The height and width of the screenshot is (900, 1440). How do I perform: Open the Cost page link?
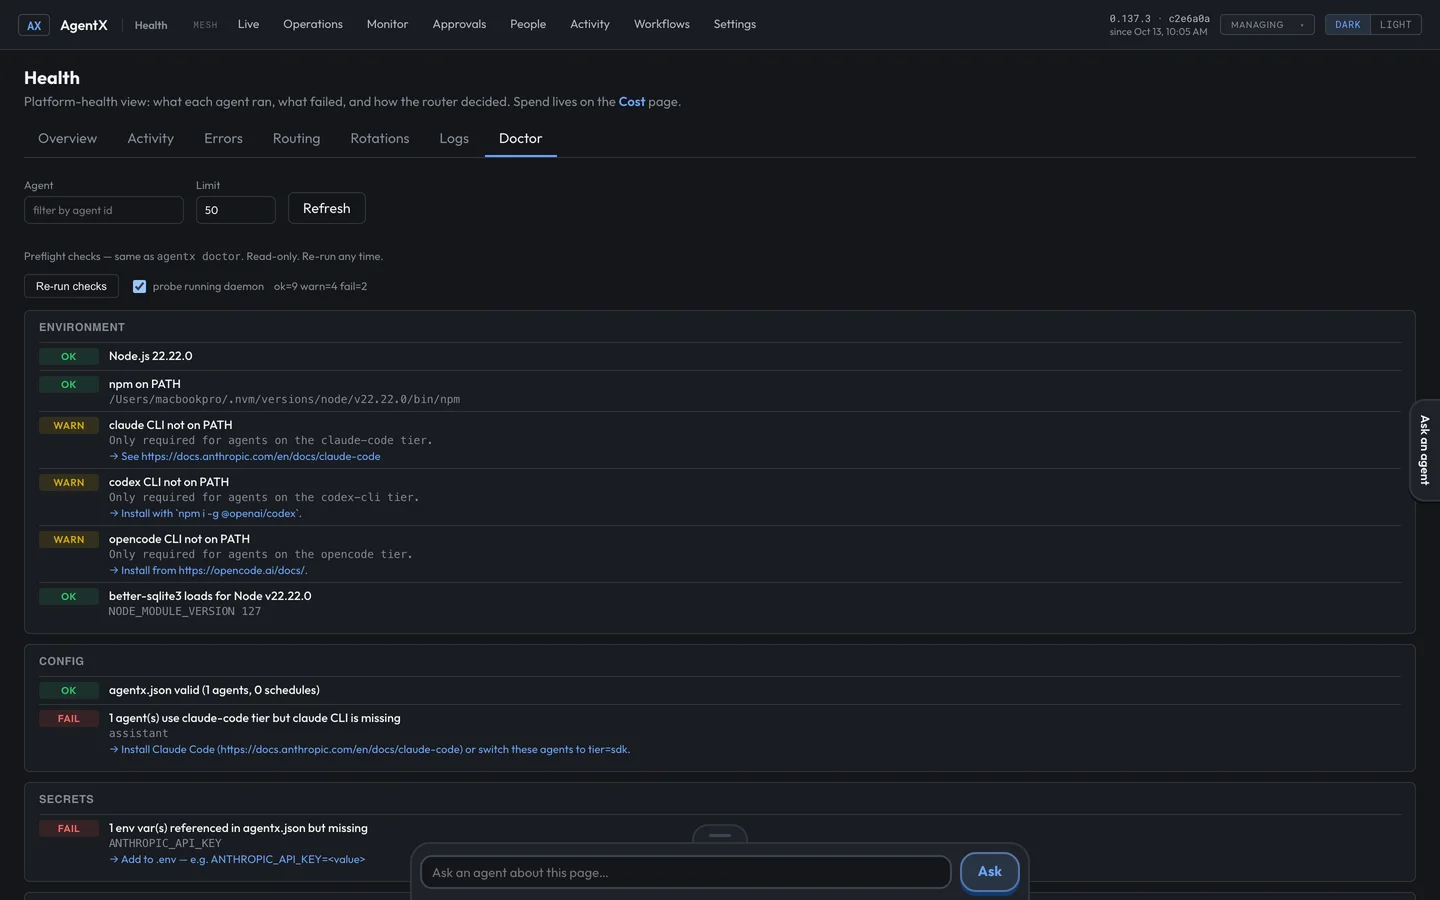coord(632,102)
